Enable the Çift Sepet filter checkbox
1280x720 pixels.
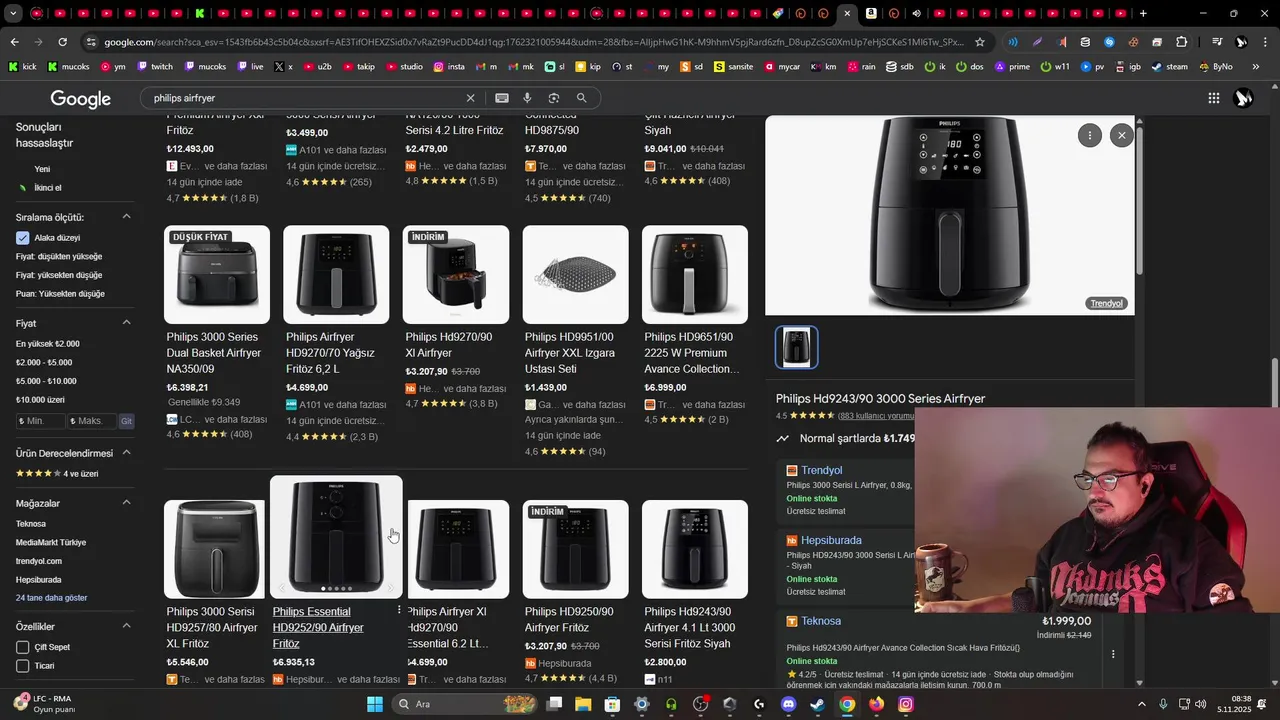[x=23, y=647]
